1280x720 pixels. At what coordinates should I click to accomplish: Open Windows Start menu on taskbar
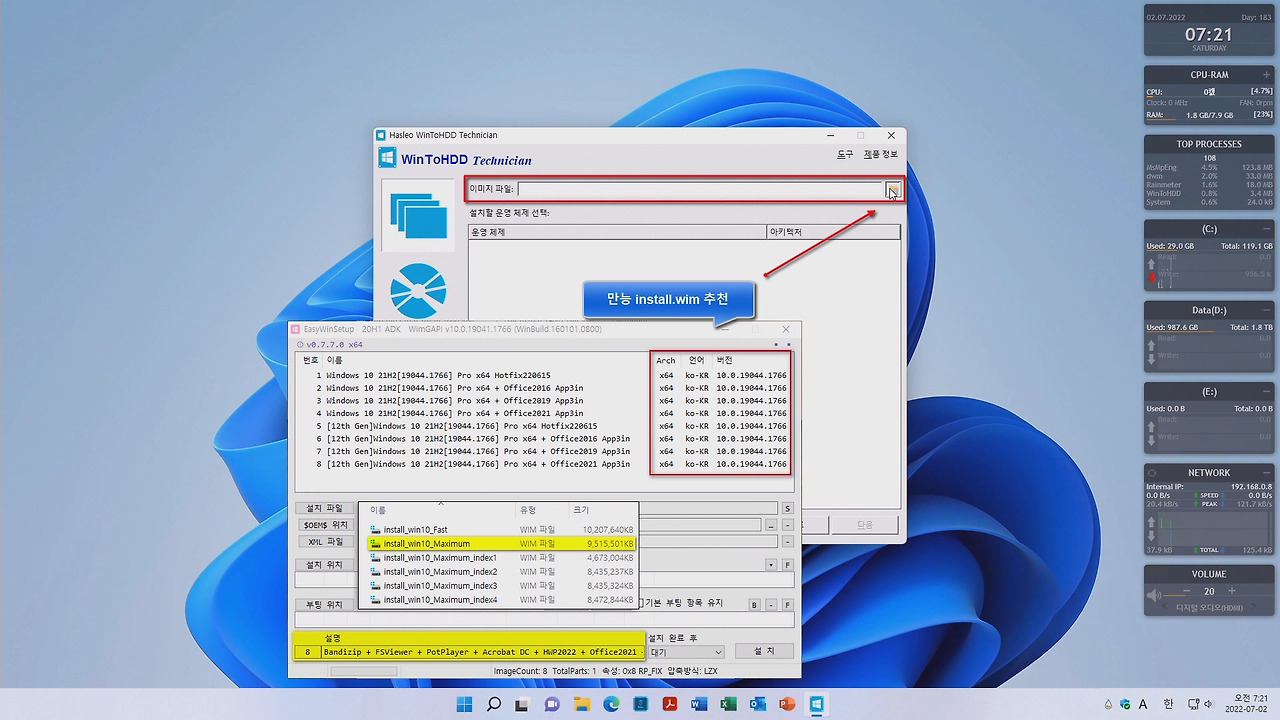(465, 704)
